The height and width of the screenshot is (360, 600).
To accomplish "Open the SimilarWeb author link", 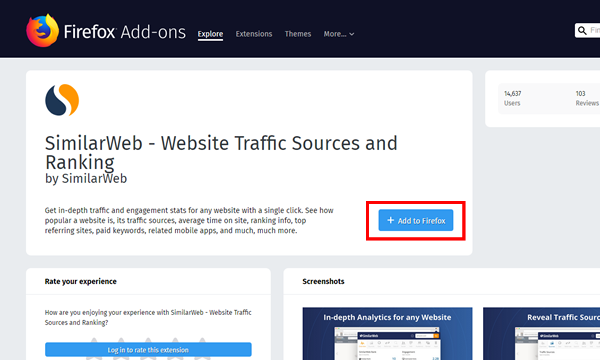I will 94,179.
